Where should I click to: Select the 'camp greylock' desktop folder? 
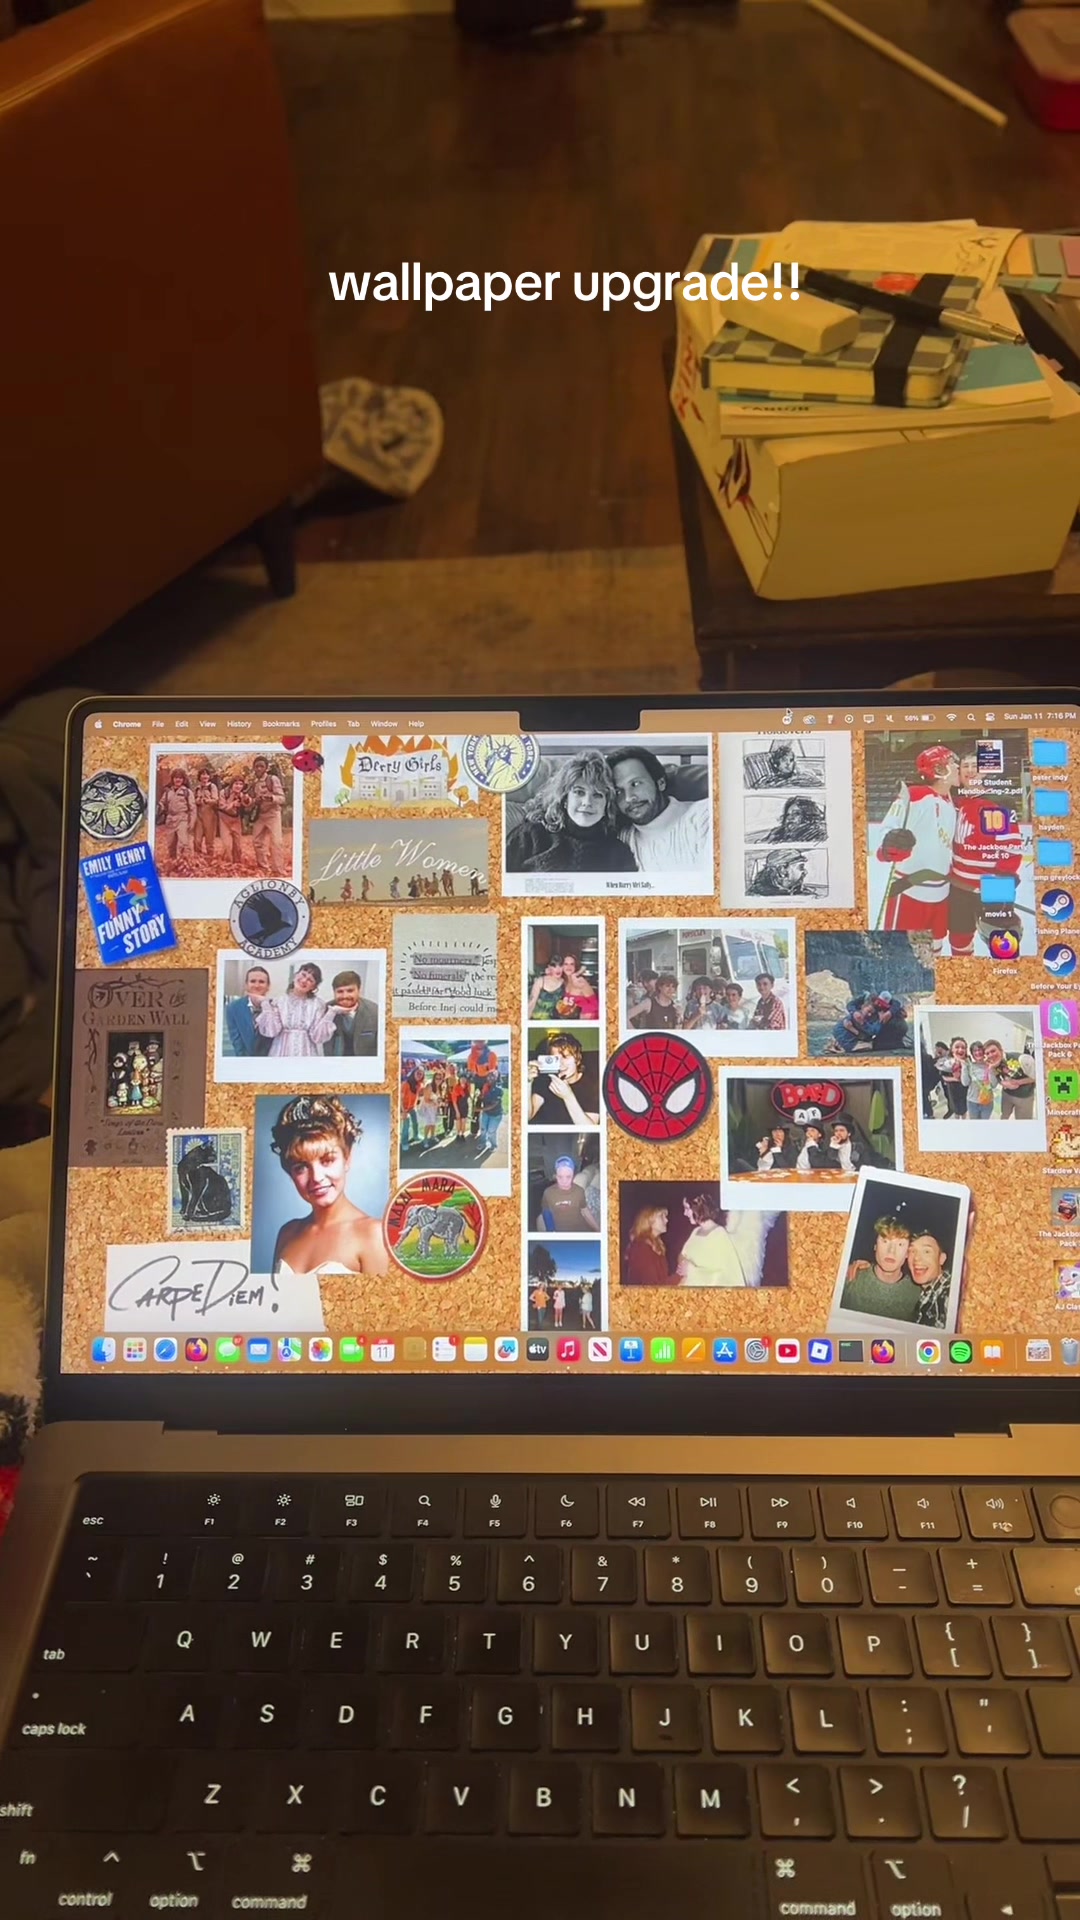pos(1053,860)
